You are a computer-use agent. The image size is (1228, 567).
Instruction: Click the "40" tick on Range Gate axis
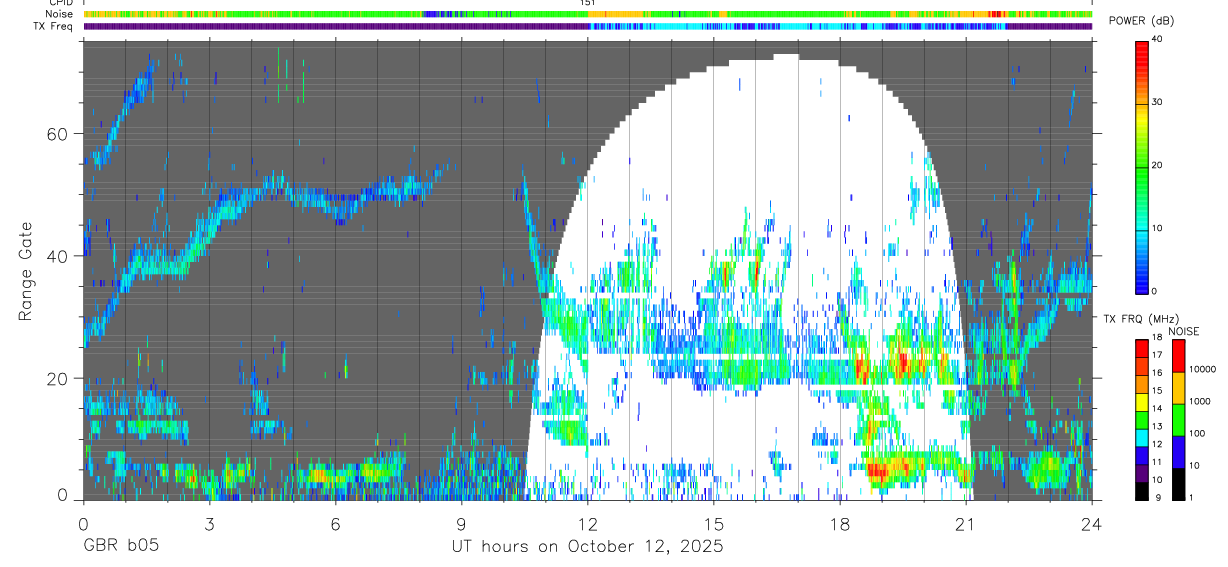click(59, 257)
